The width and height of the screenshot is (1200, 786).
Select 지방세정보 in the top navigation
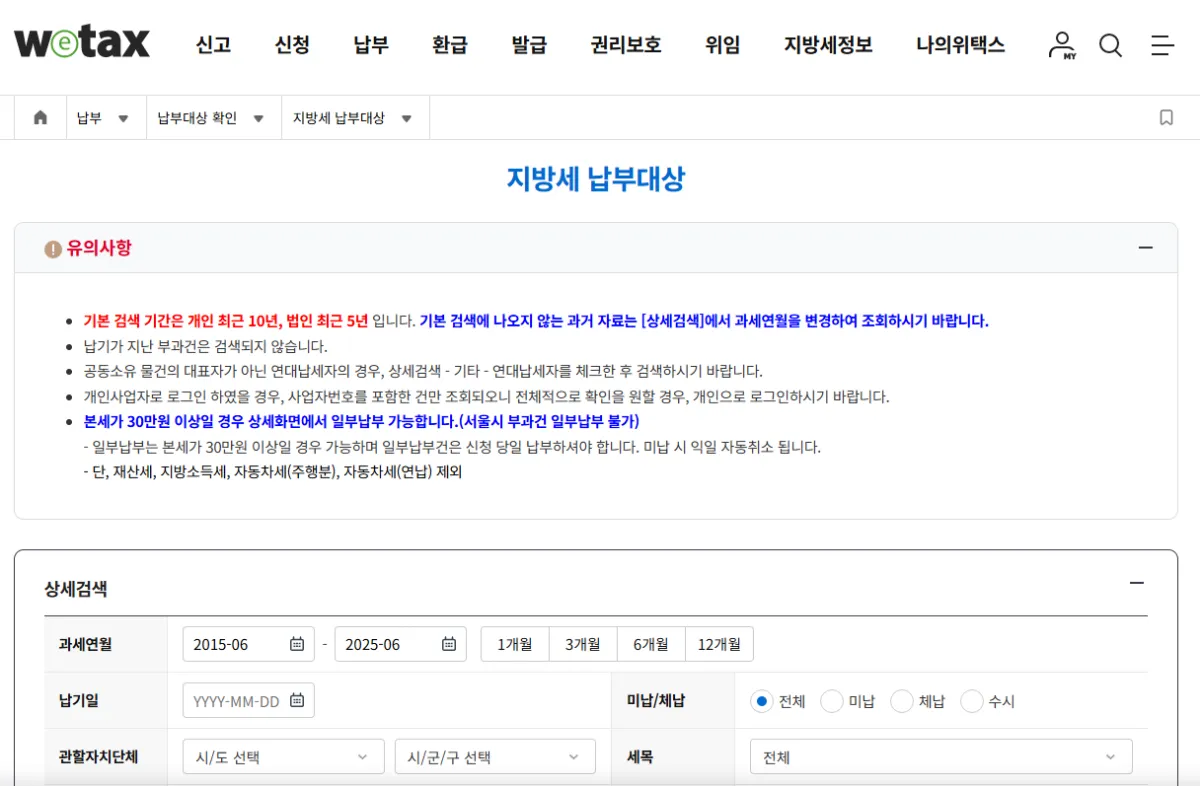[827, 45]
